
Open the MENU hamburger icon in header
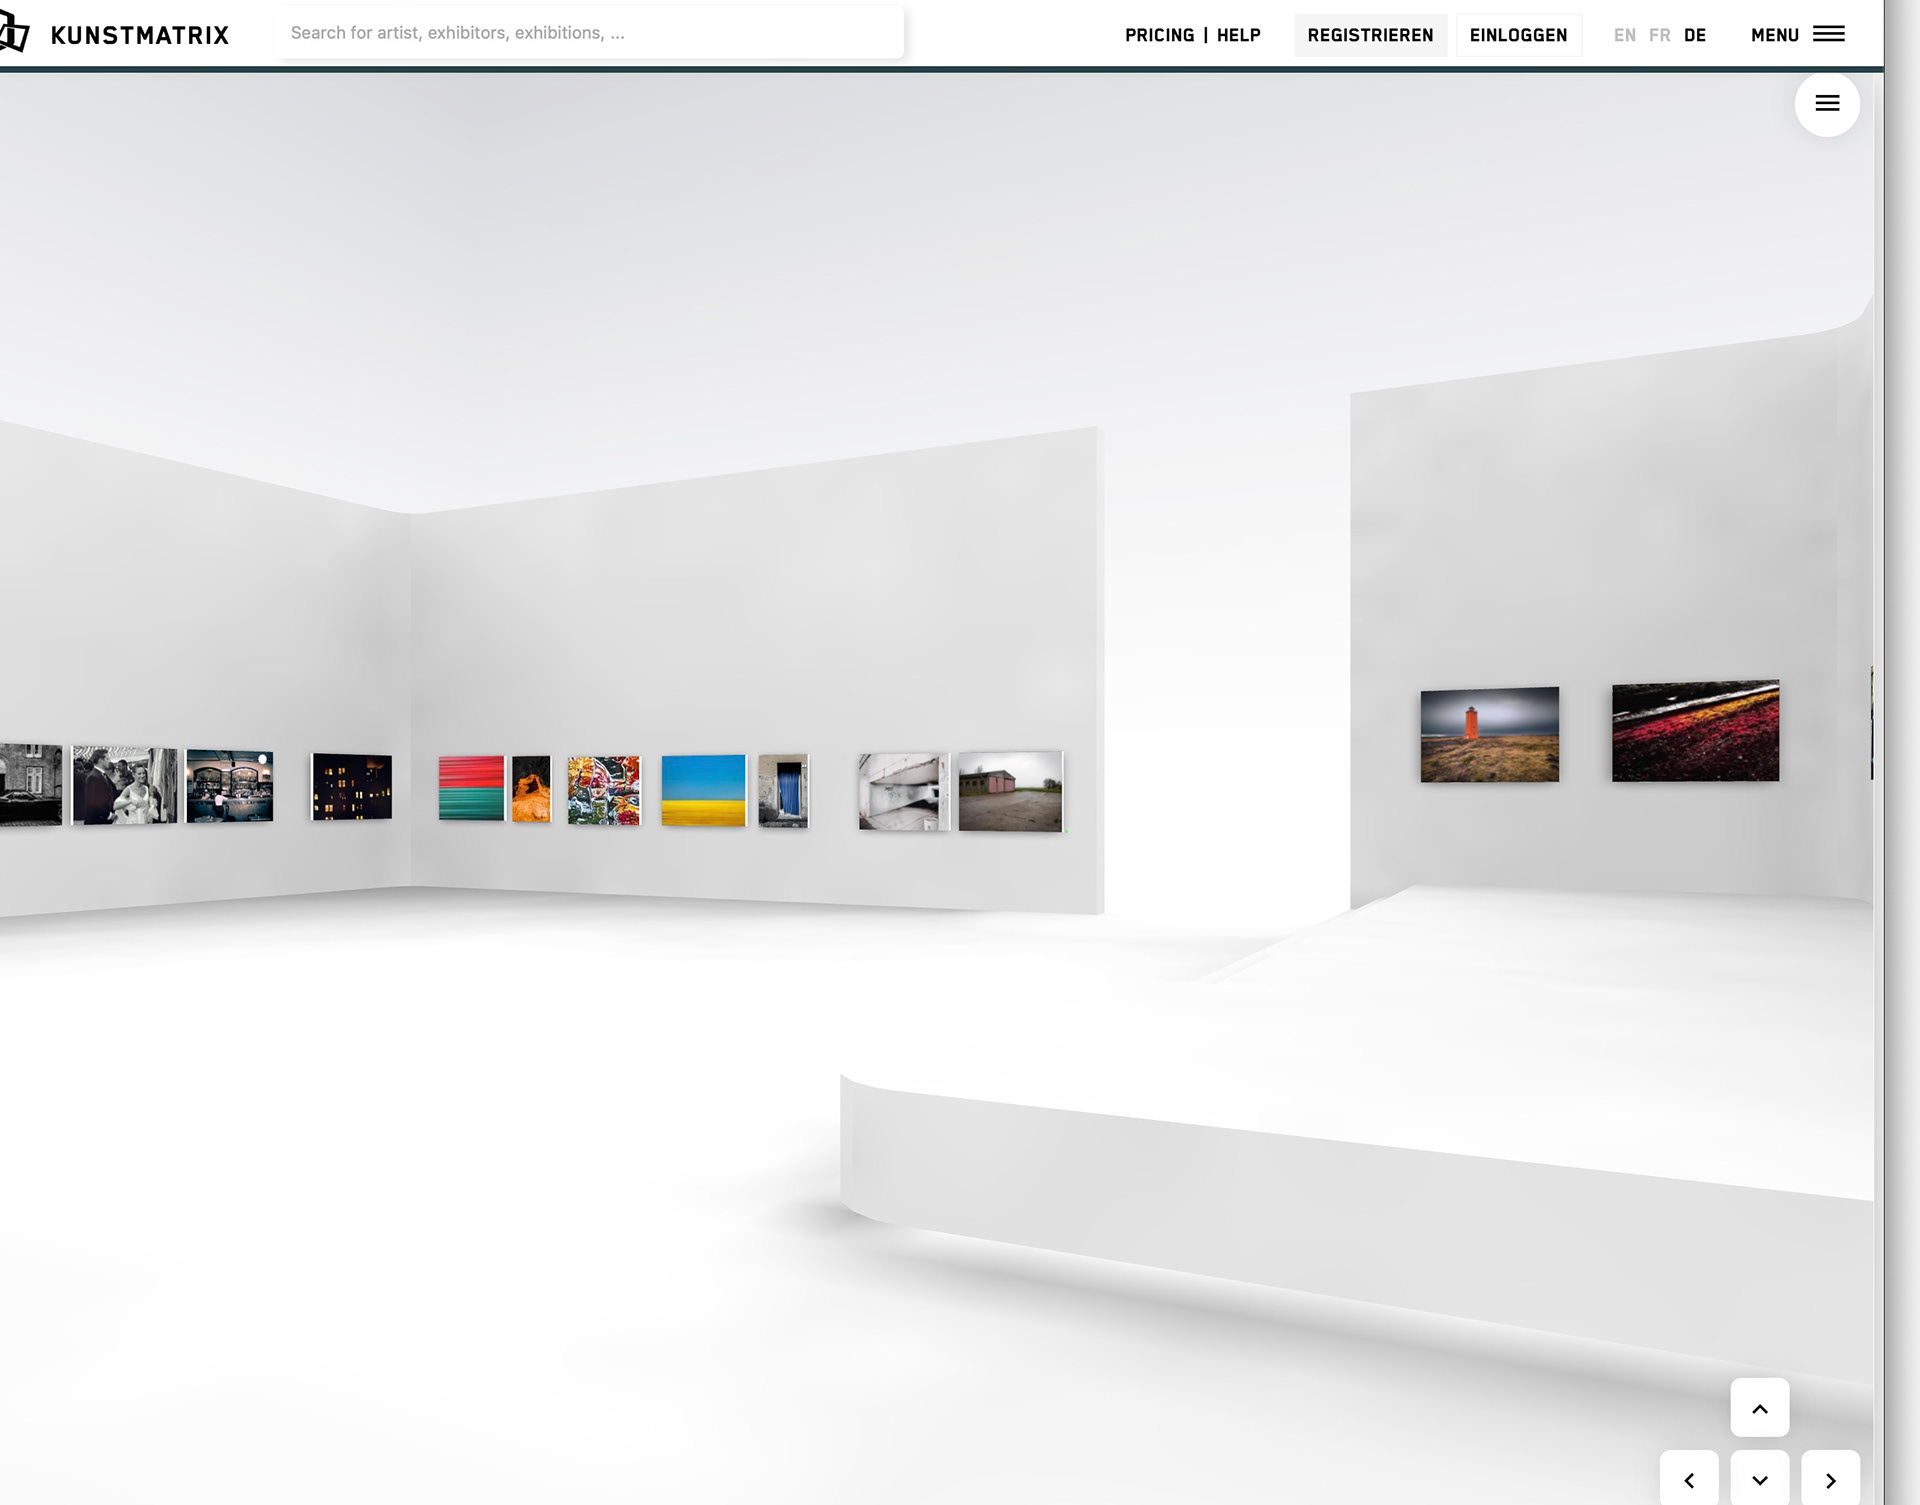(1829, 34)
